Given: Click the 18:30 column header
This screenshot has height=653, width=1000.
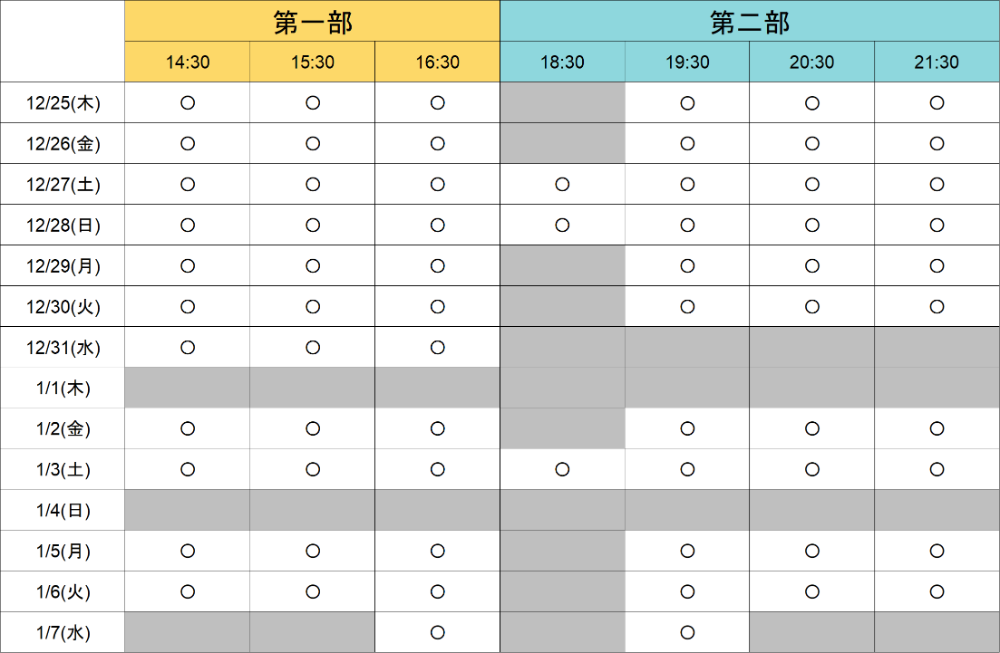Looking at the screenshot, I should coord(562,62).
